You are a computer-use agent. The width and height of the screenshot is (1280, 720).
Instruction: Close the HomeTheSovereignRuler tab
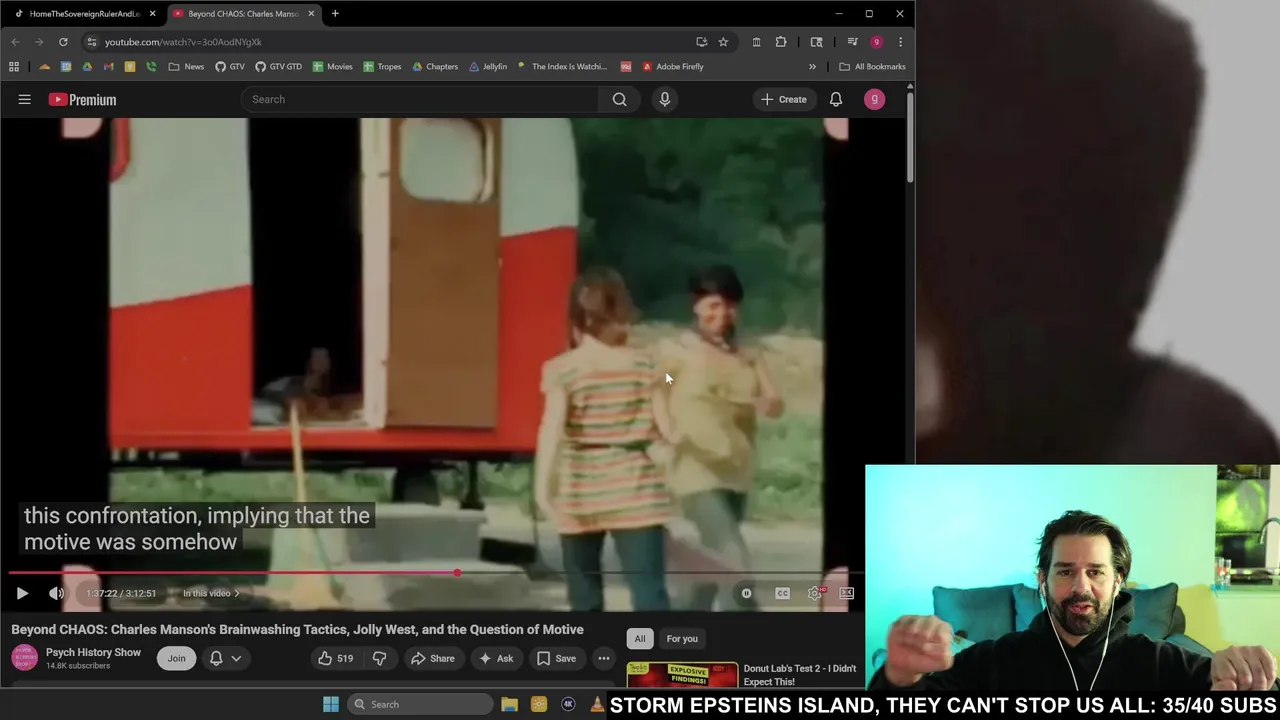point(152,14)
